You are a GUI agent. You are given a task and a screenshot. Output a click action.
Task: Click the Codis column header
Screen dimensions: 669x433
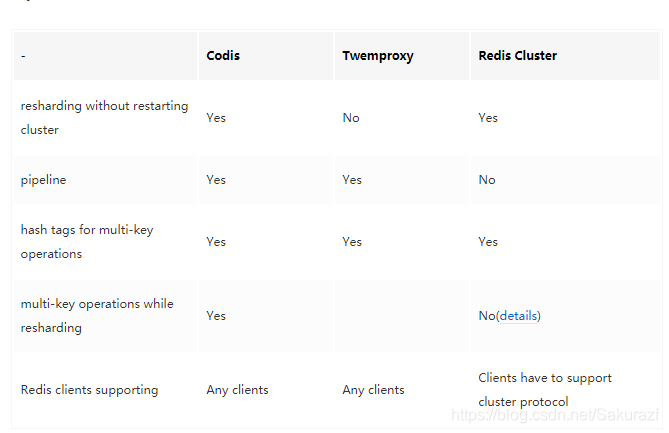223,56
